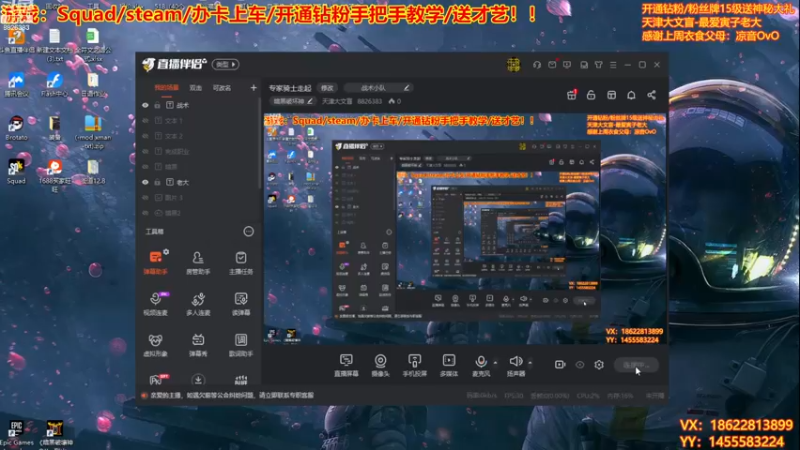Open the 虚拟形象 virtual avatar tool

156,344
